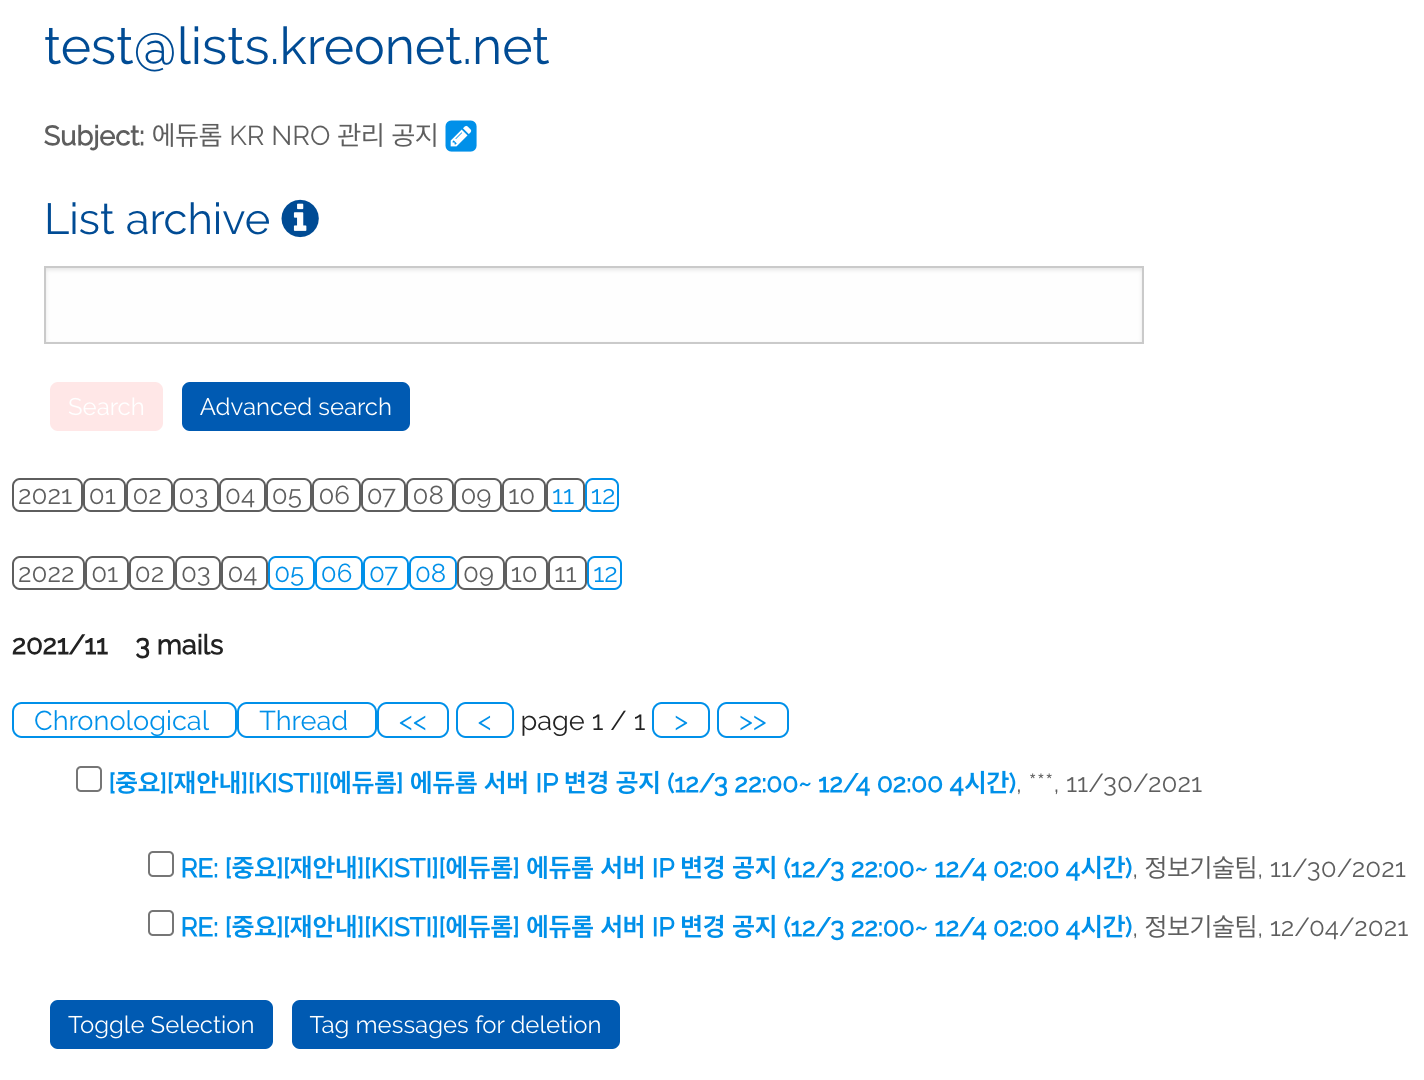
Task: Open the List archive info icon
Action: (300, 218)
